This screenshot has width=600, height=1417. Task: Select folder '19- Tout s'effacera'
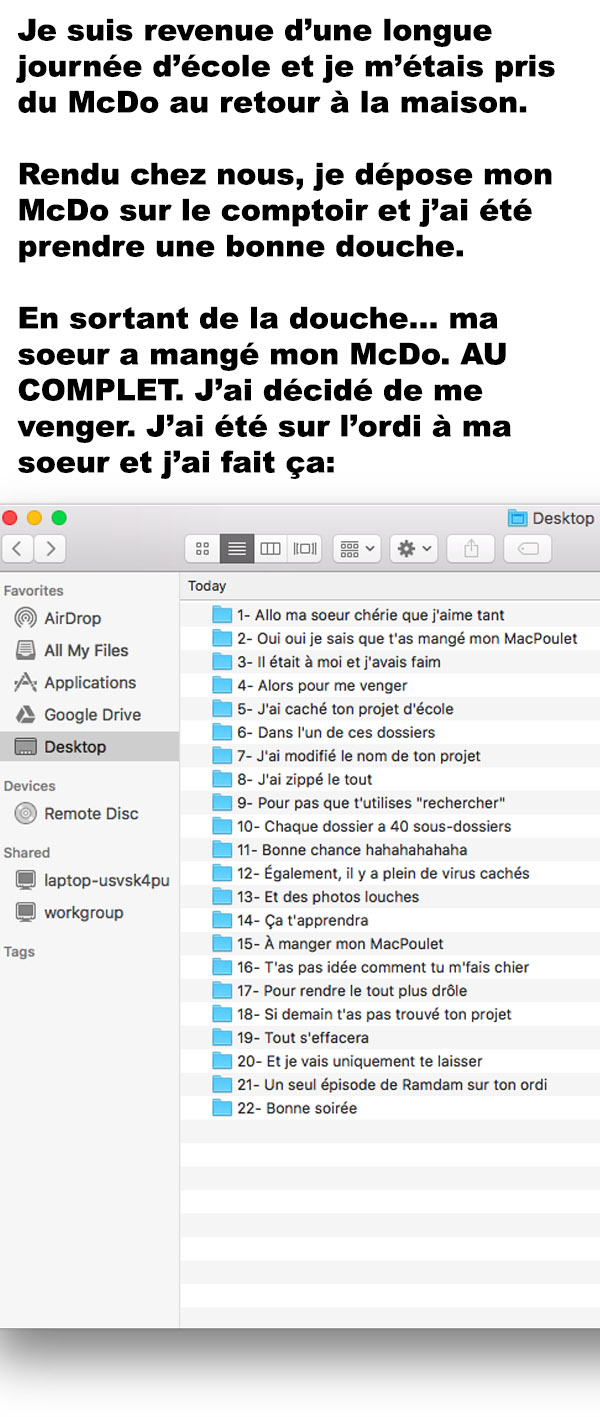390,1038
